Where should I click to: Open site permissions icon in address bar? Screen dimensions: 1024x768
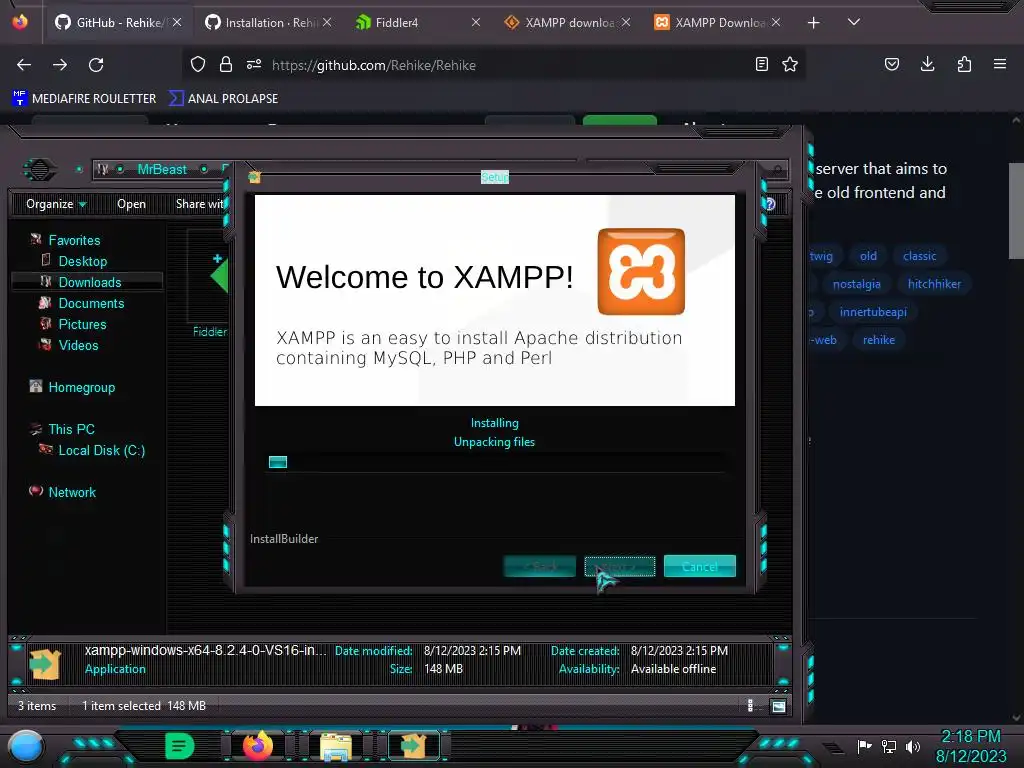point(254,64)
